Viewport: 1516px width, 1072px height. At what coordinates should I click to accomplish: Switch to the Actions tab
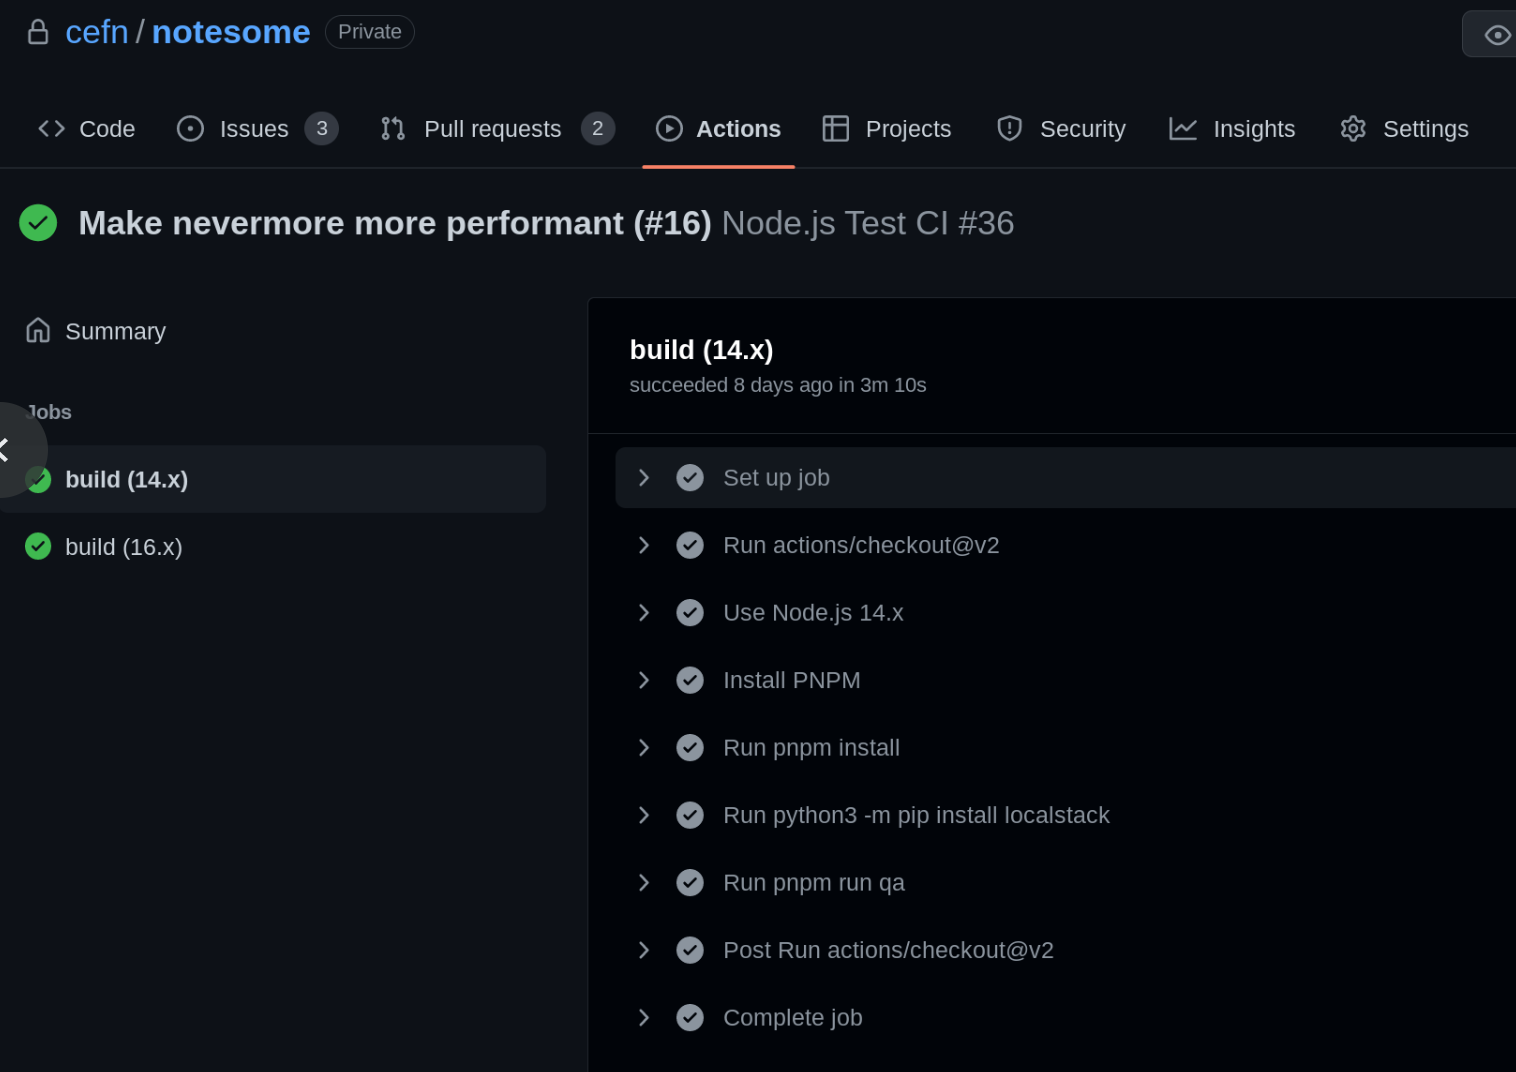tap(718, 129)
